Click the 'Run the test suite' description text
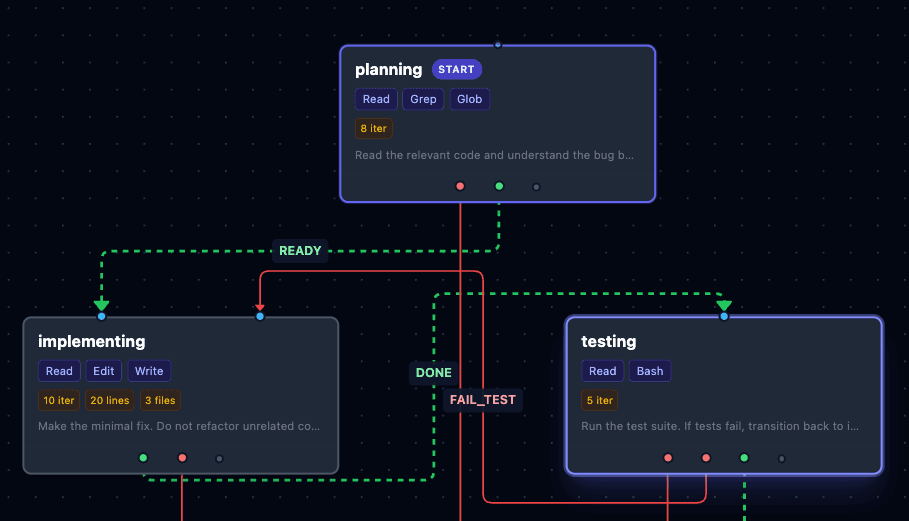This screenshot has width=909, height=521. tap(720, 426)
